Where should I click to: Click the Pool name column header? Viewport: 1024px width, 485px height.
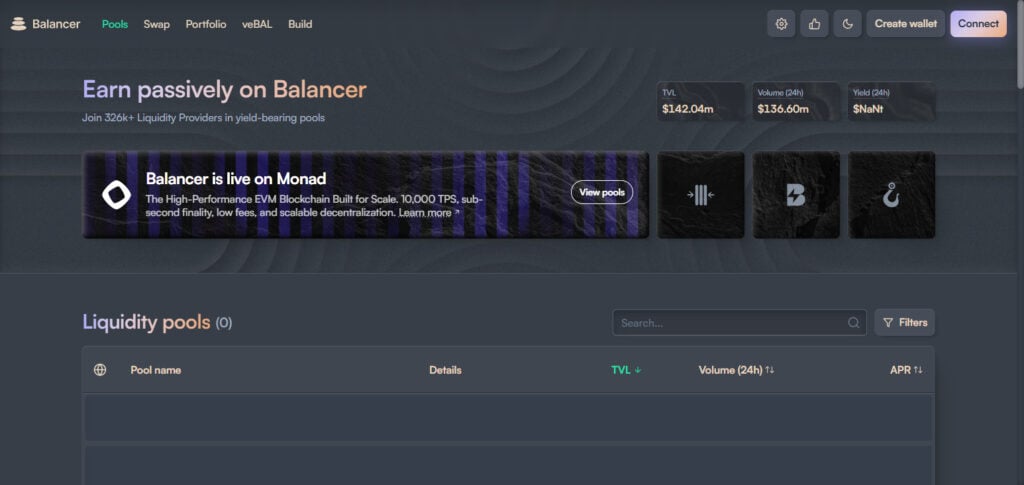[x=155, y=370]
